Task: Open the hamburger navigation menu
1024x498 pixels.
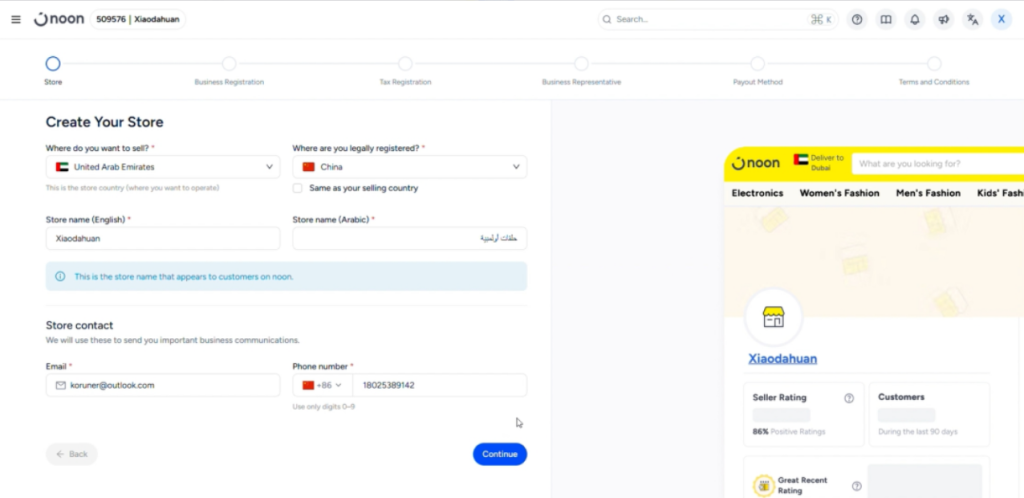Action: [x=16, y=20]
